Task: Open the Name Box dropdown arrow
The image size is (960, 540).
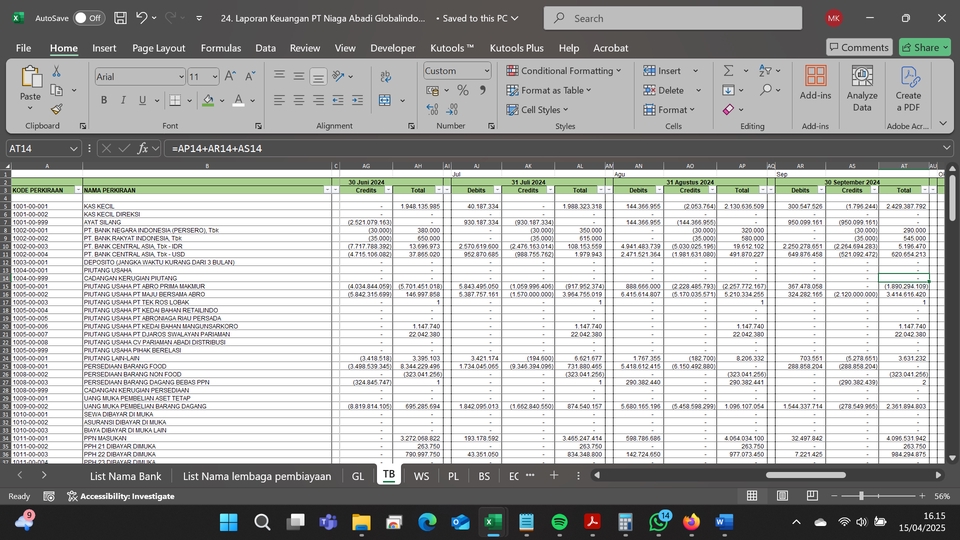Action: click(73, 148)
